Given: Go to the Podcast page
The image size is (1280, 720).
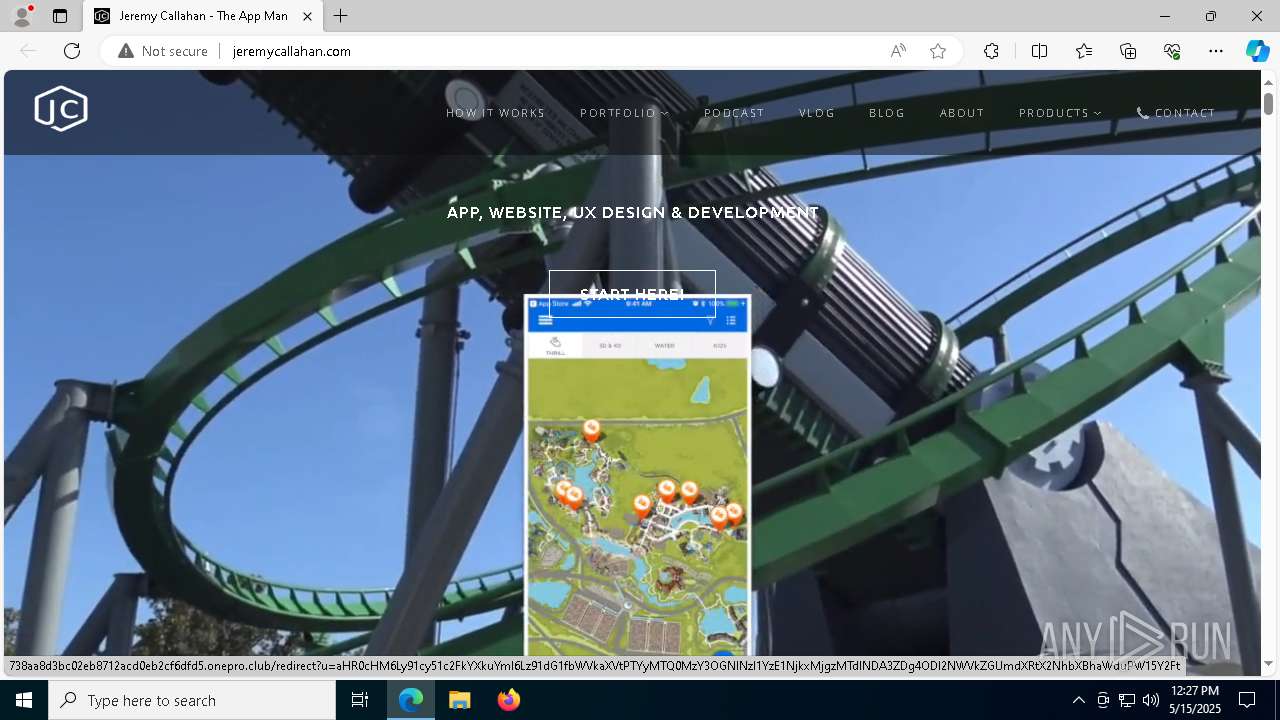Looking at the screenshot, I should (734, 113).
